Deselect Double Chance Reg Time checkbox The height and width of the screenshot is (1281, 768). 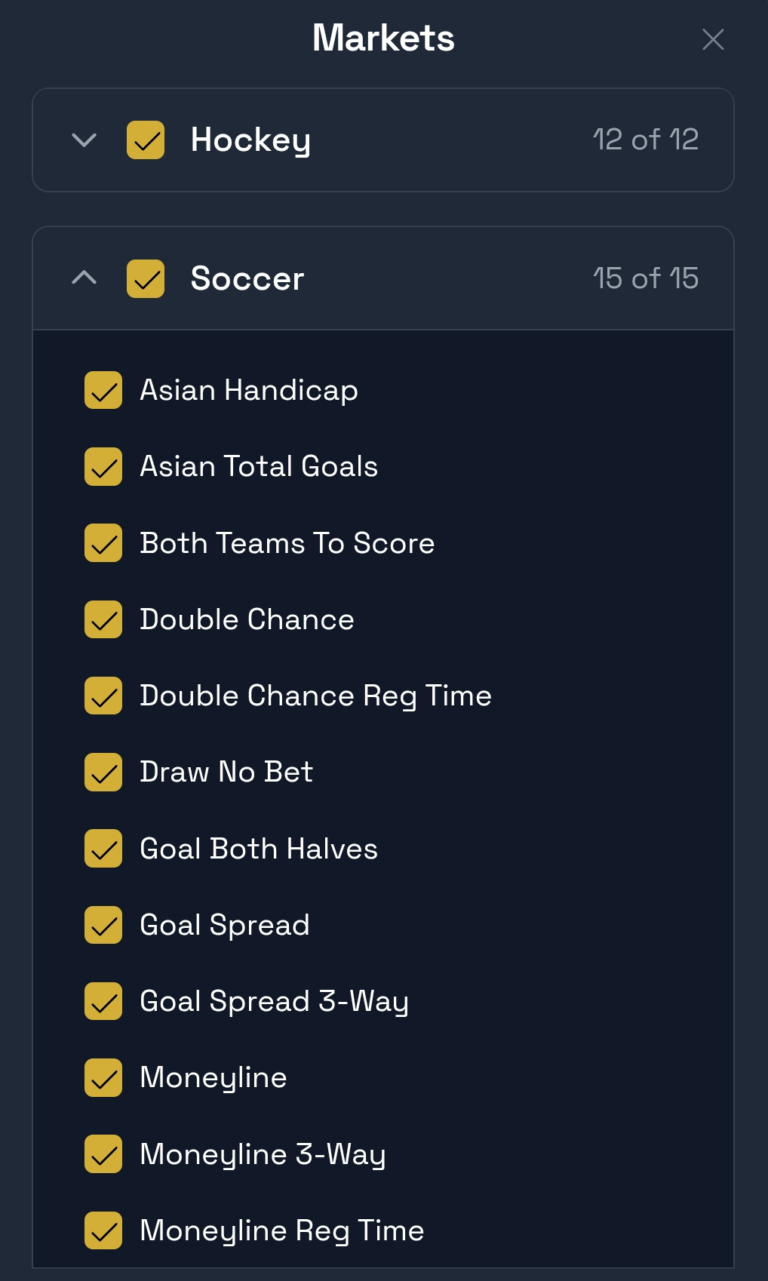point(103,696)
